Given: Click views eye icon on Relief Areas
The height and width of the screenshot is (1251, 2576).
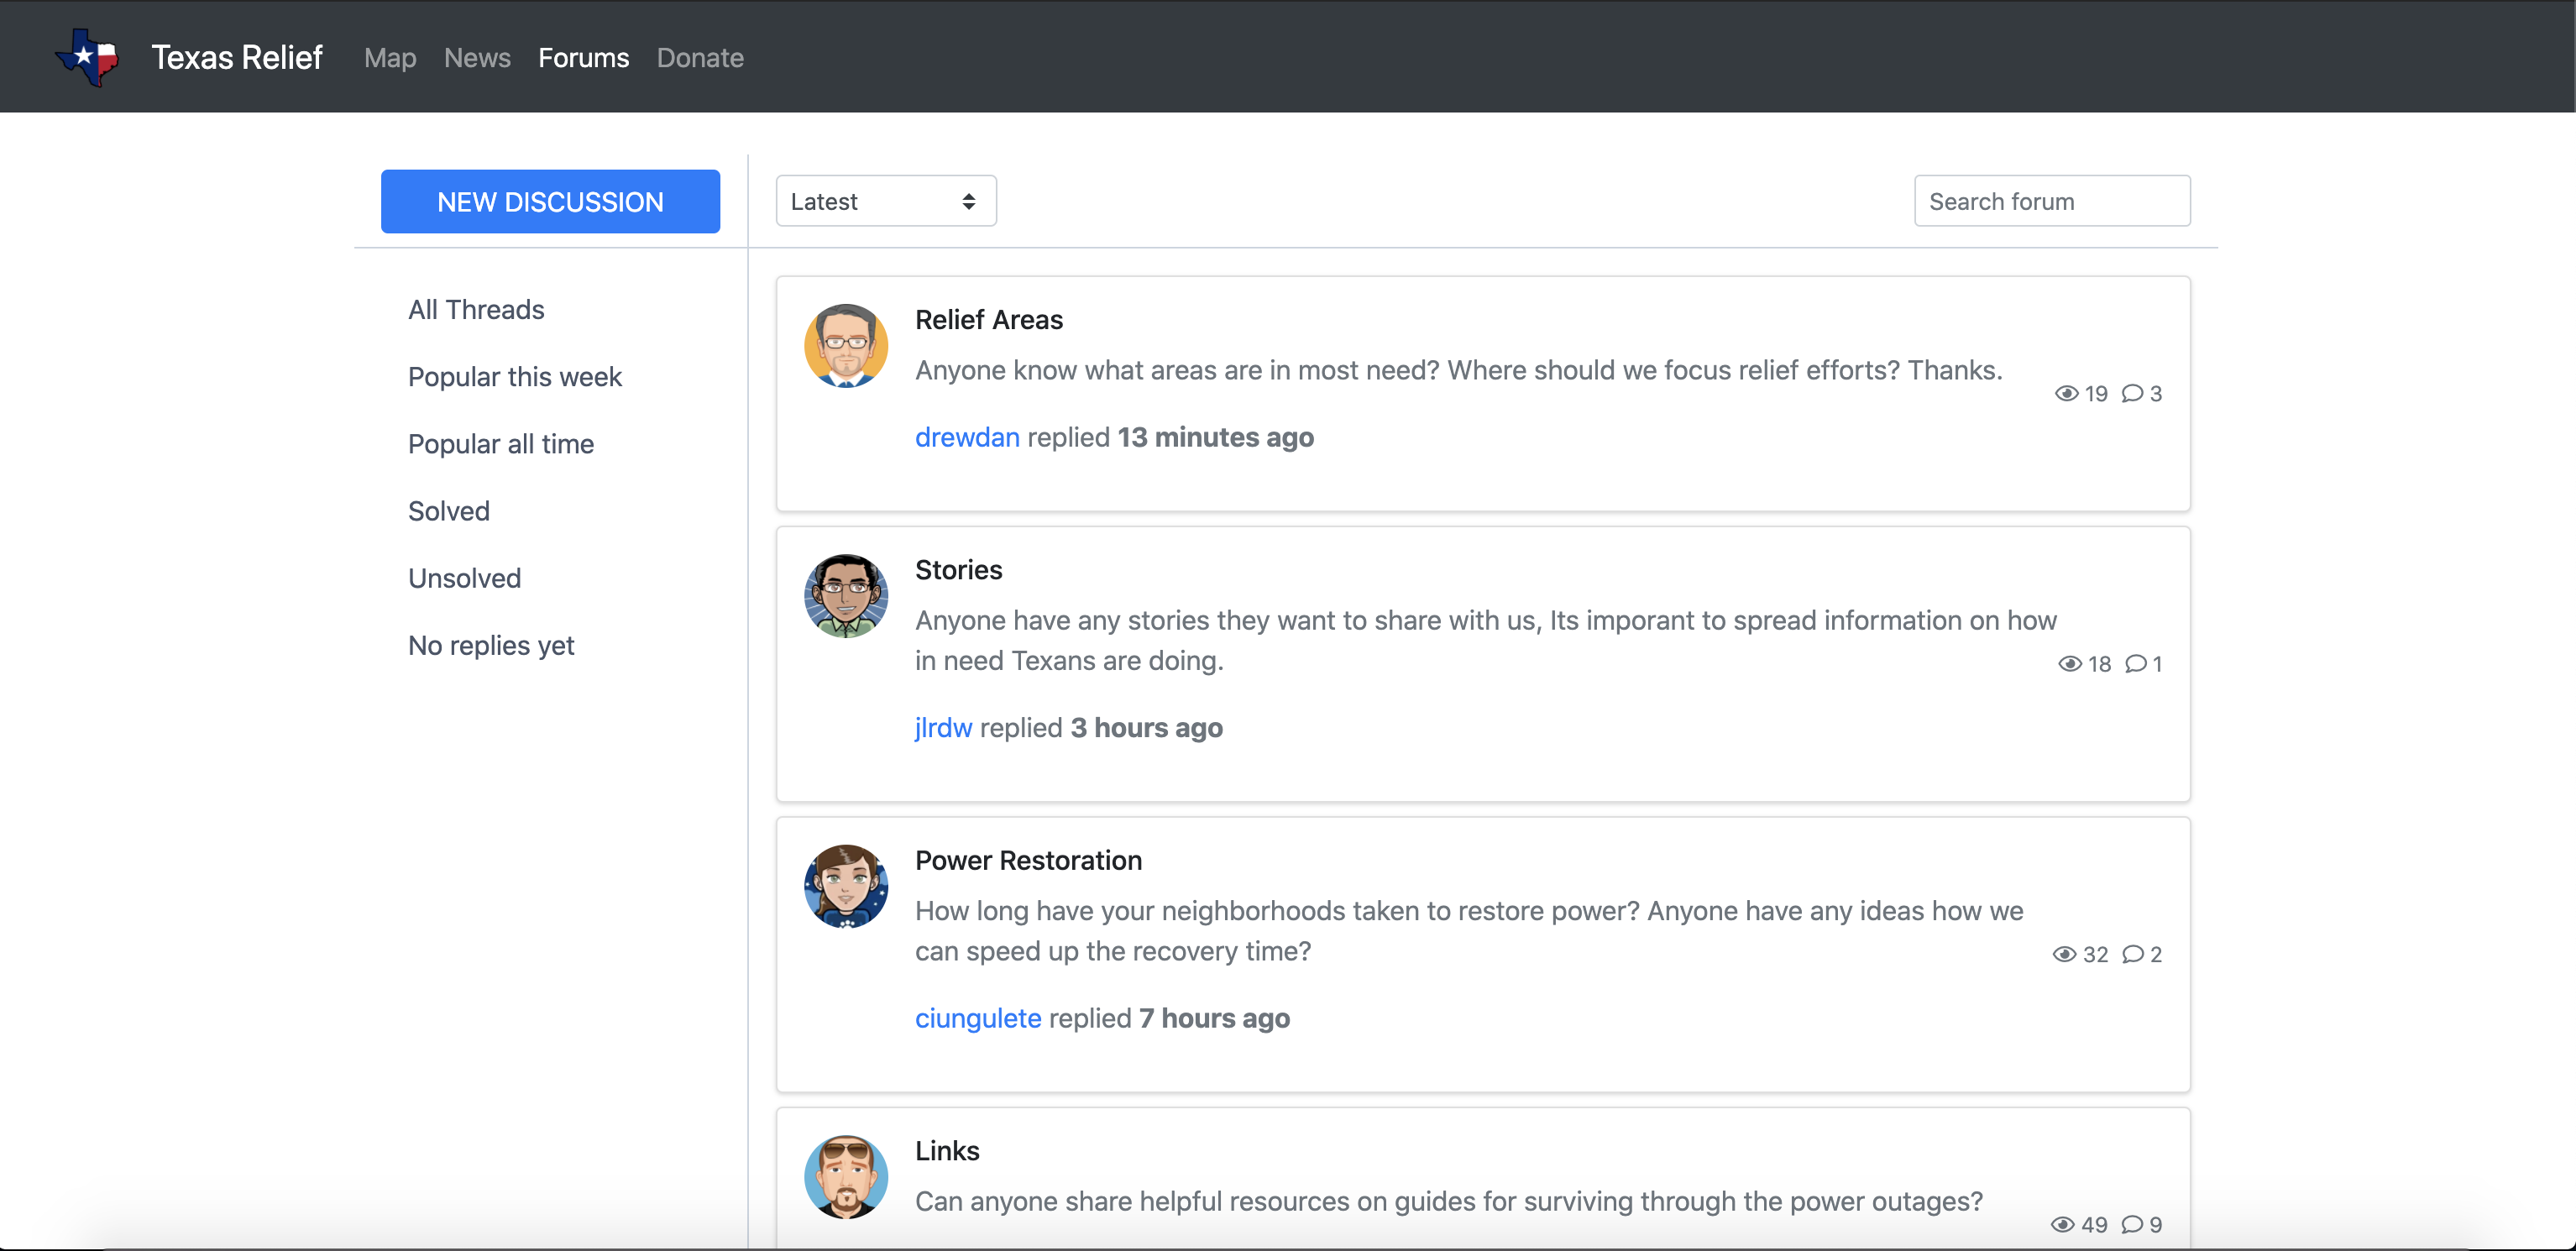Looking at the screenshot, I should 2066,393.
